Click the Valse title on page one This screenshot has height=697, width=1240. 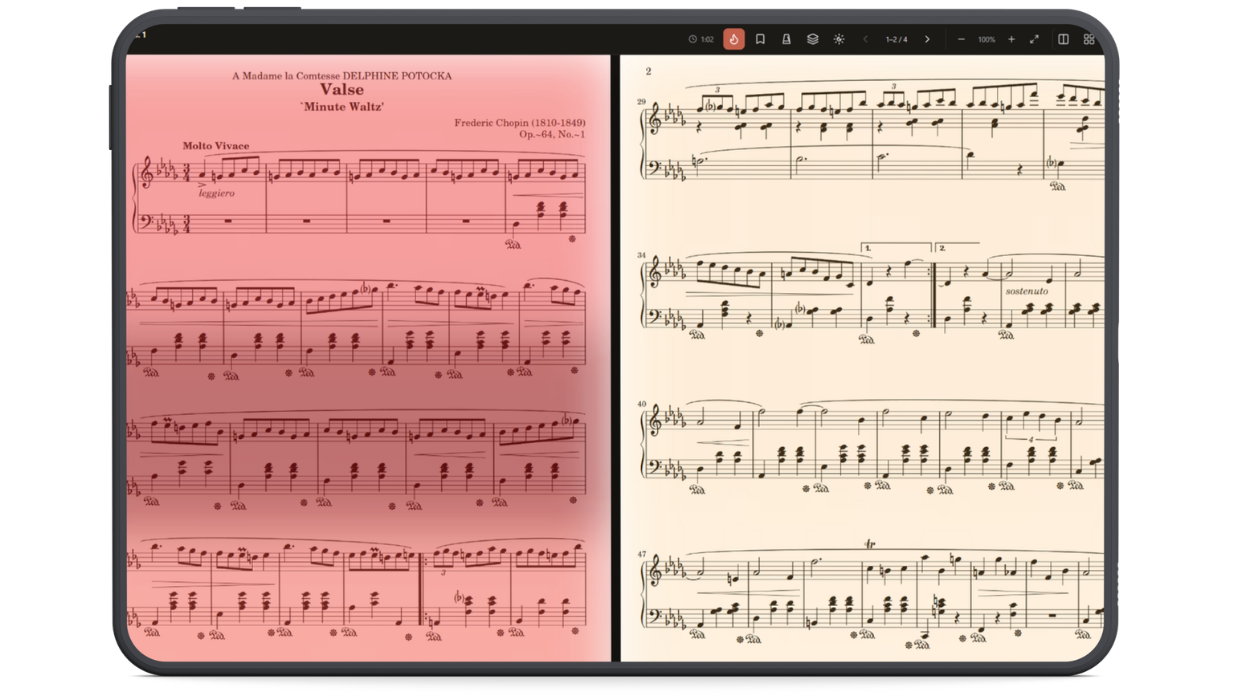point(342,90)
